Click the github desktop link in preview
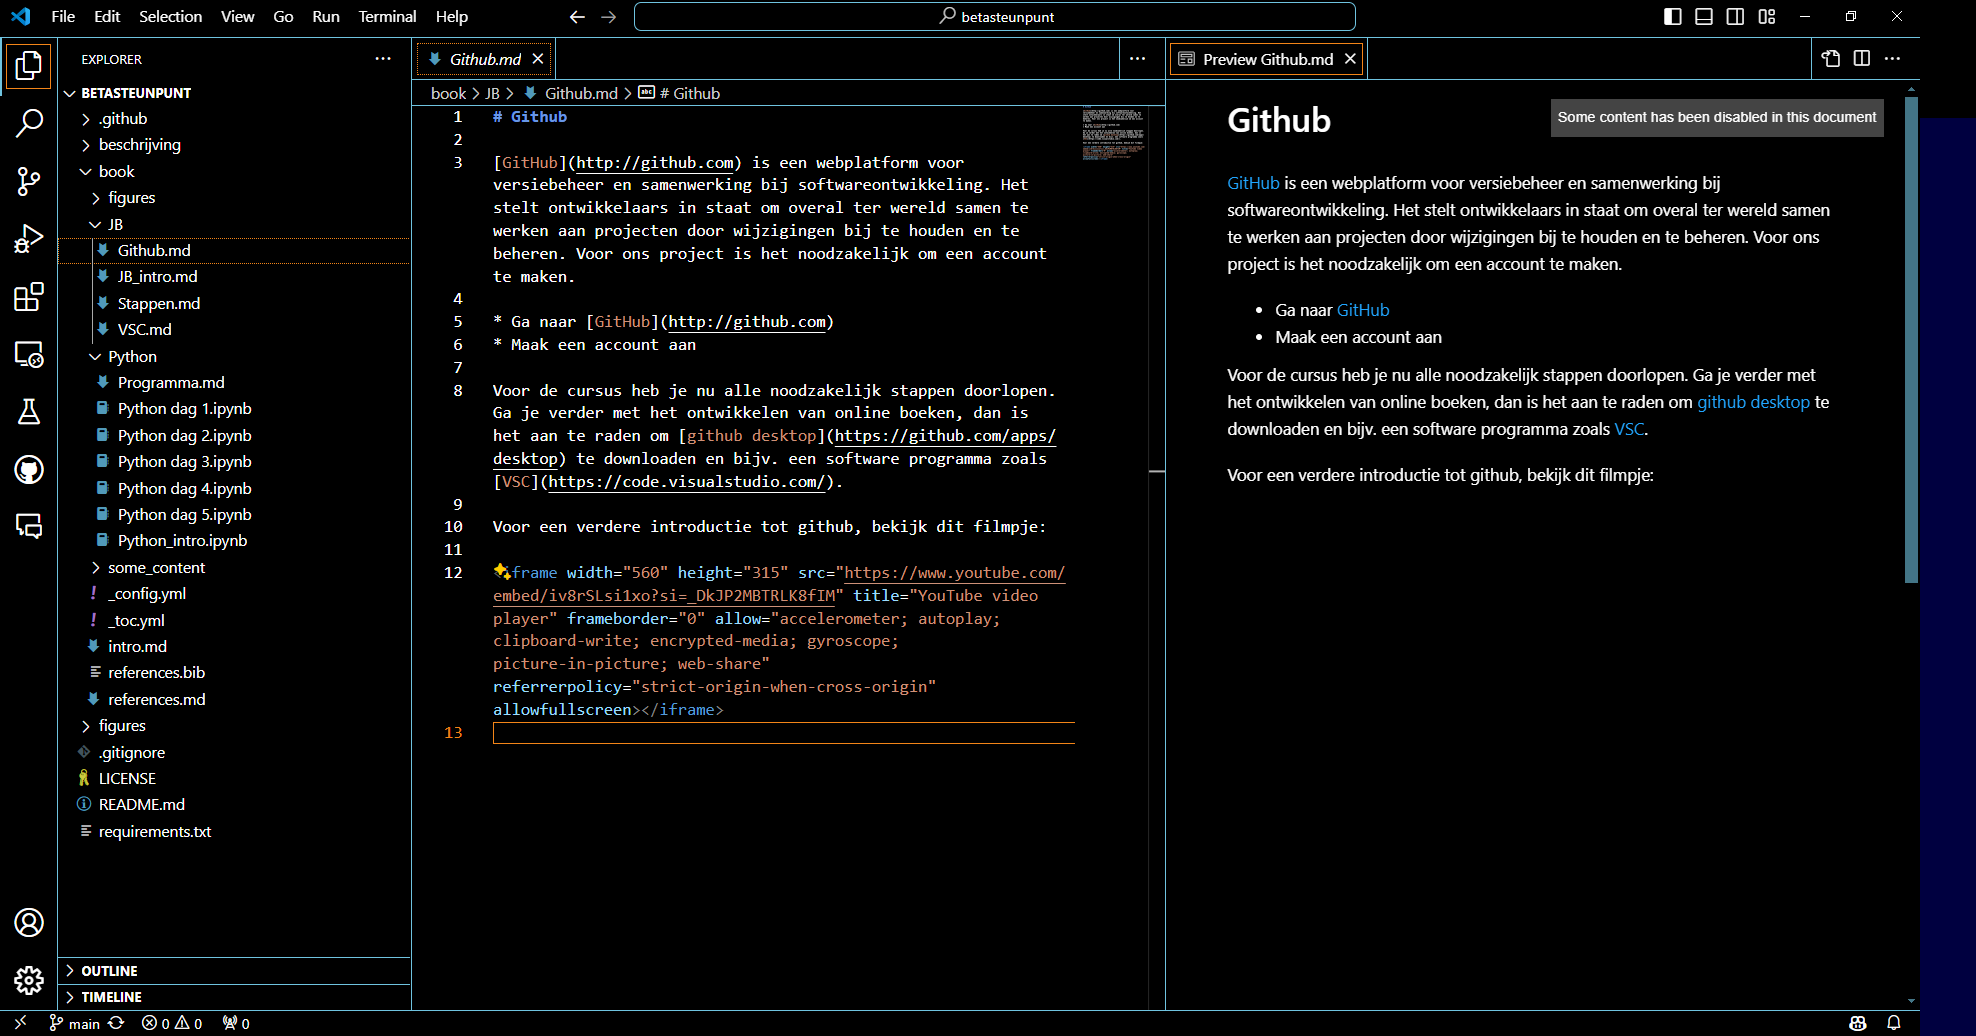Viewport: 1976px width, 1036px height. [1753, 402]
